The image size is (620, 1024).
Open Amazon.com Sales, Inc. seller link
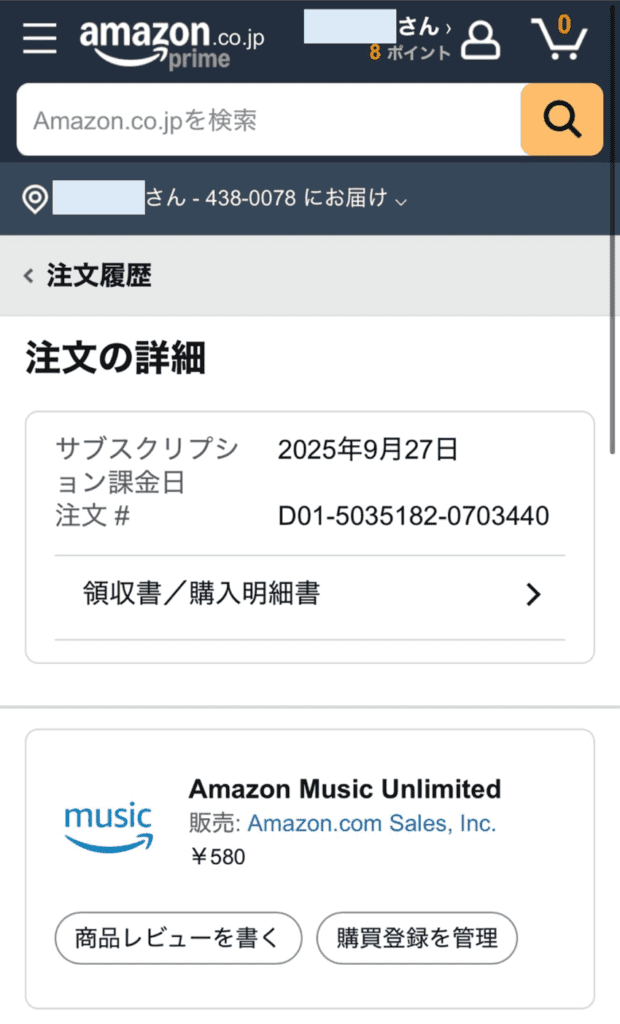tap(371, 823)
